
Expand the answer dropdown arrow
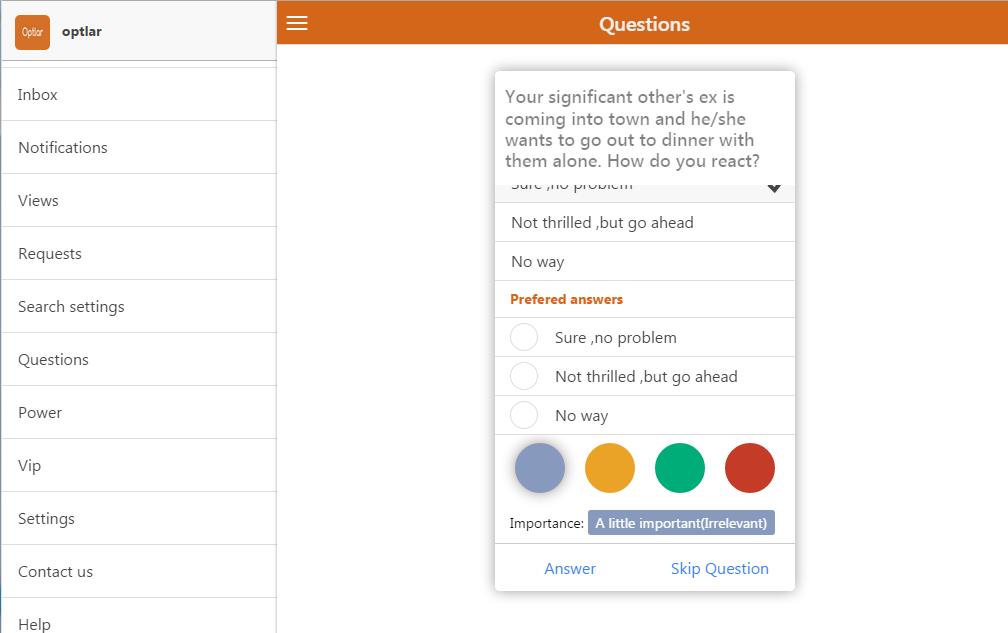point(774,187)
